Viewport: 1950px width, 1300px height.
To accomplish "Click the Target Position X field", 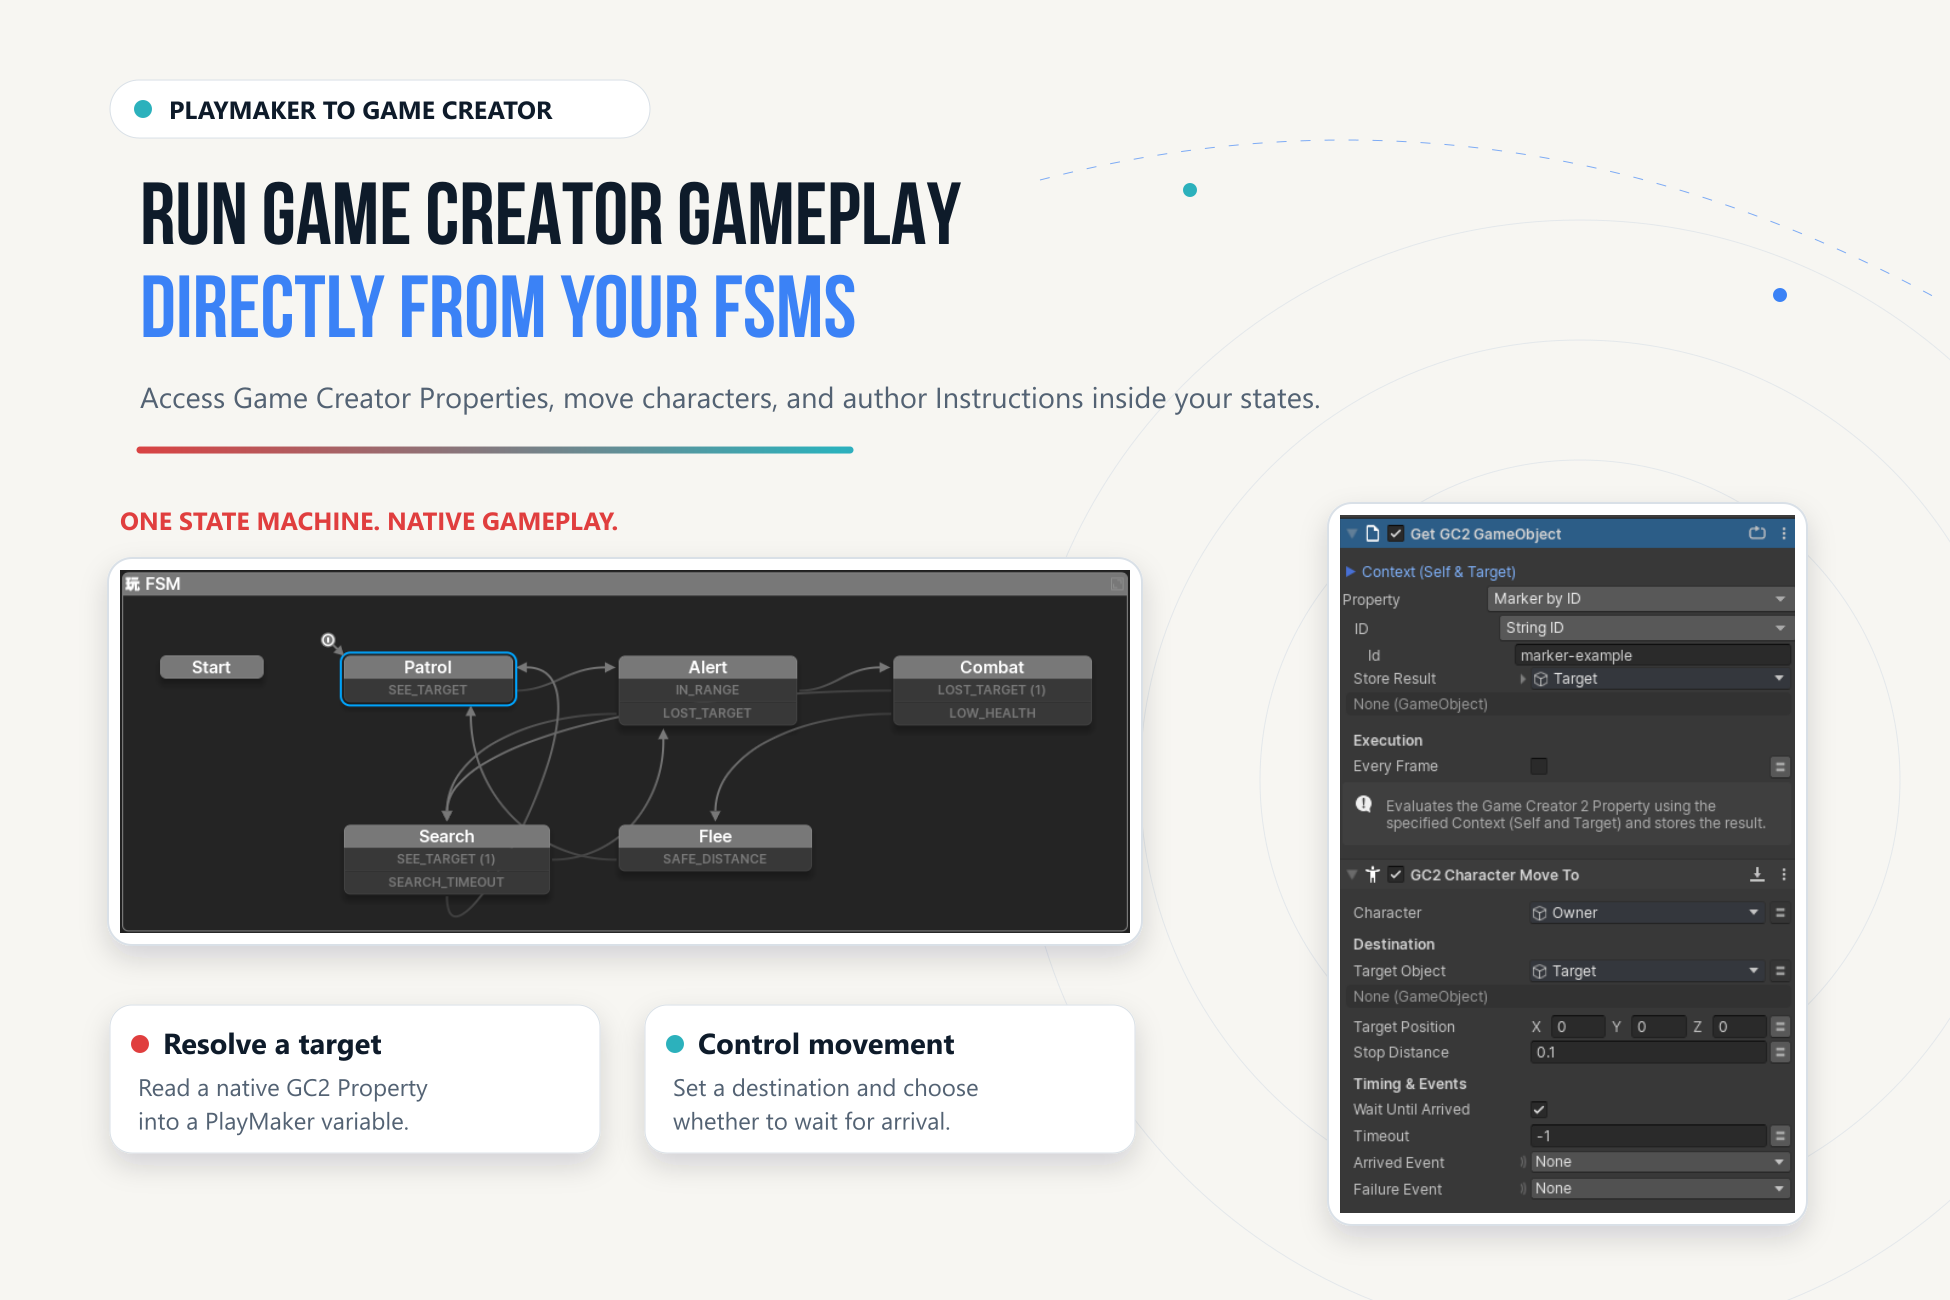I will tap(1577, 1027).
